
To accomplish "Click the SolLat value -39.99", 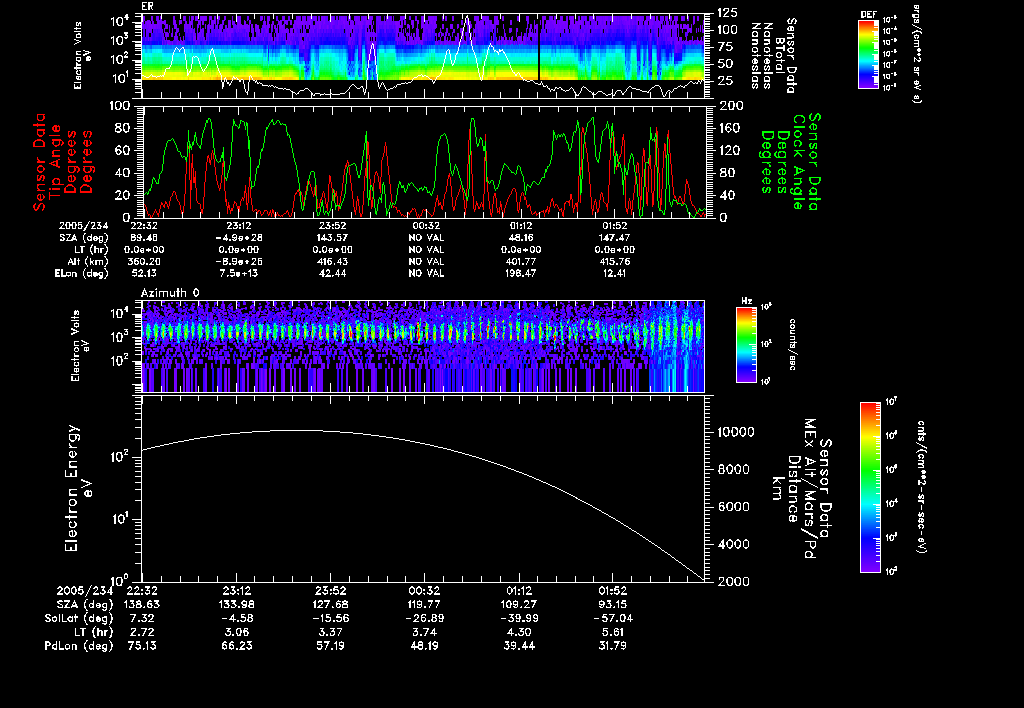I will [518, 618].
